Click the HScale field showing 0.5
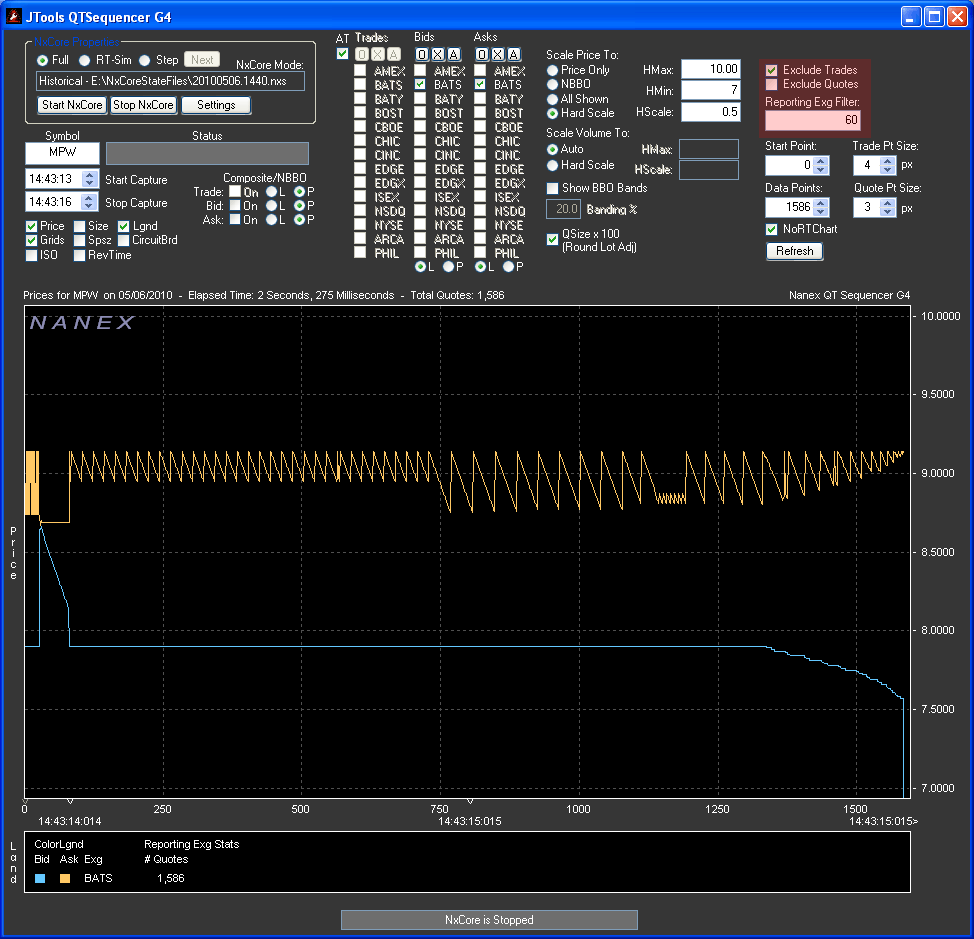 pyautogui.click(x=711, y=112)
